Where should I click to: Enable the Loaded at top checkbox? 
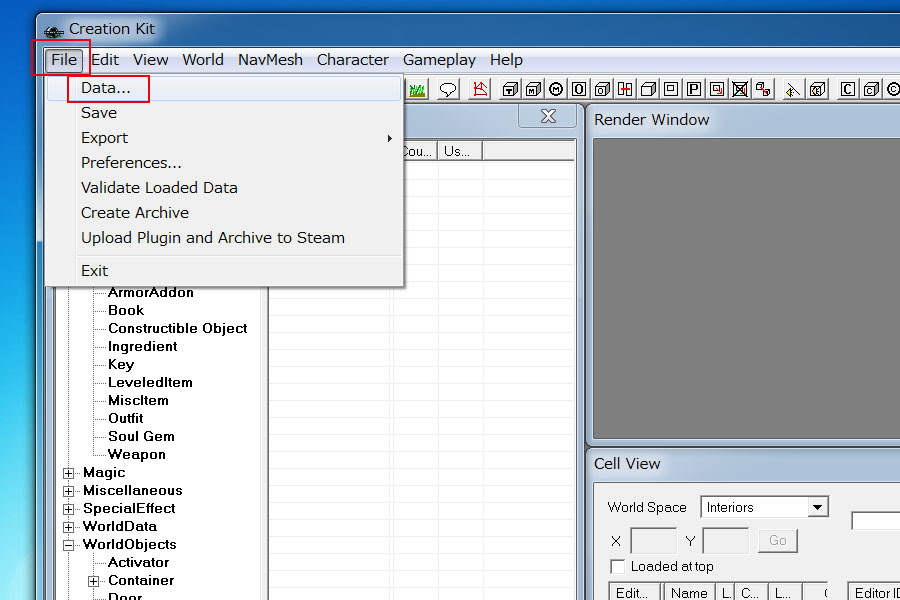pyautogui.click(x=618, y=567)
